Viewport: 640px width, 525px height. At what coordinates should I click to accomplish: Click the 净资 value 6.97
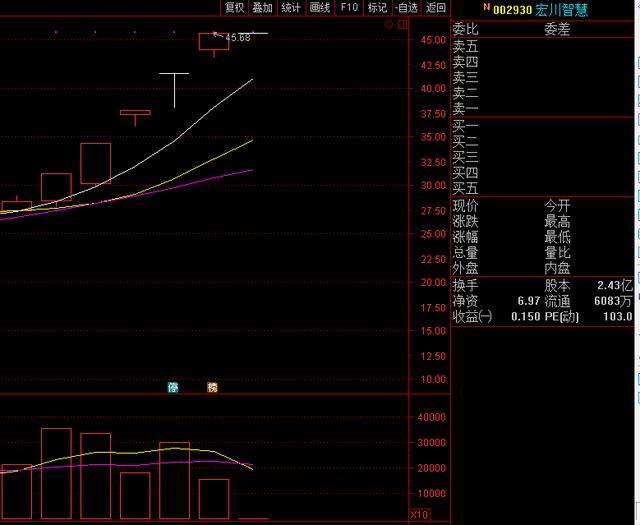click(x=529, y=301)
